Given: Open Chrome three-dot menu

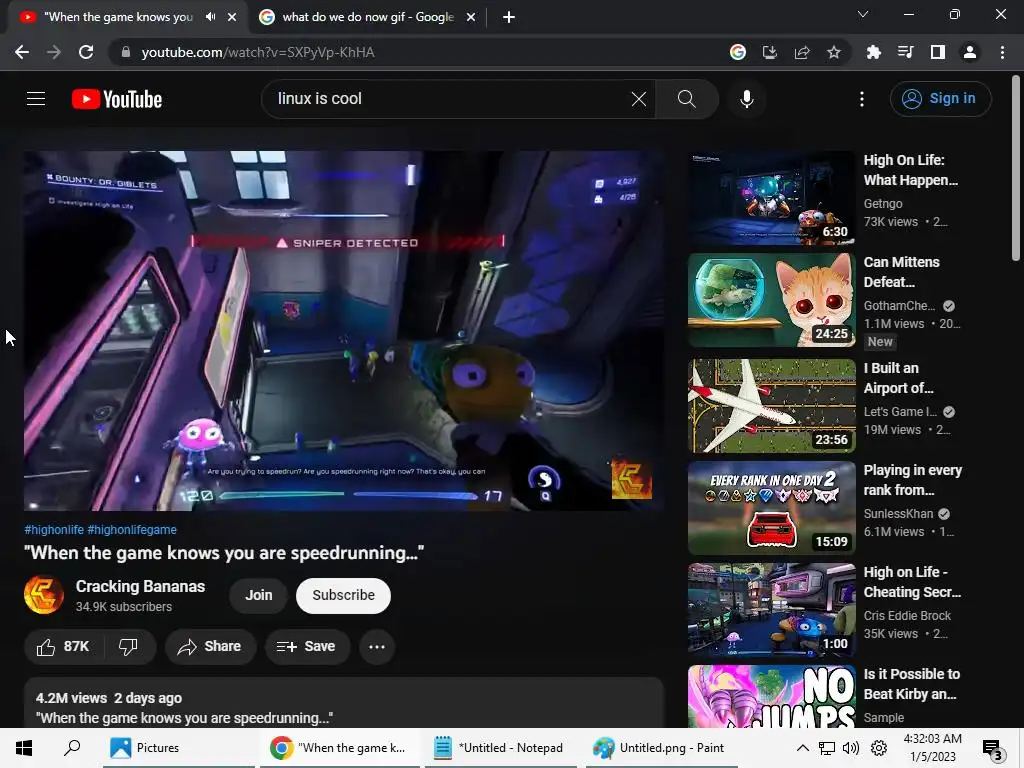Looking at the screenshot, I should tap(1002, 52).
